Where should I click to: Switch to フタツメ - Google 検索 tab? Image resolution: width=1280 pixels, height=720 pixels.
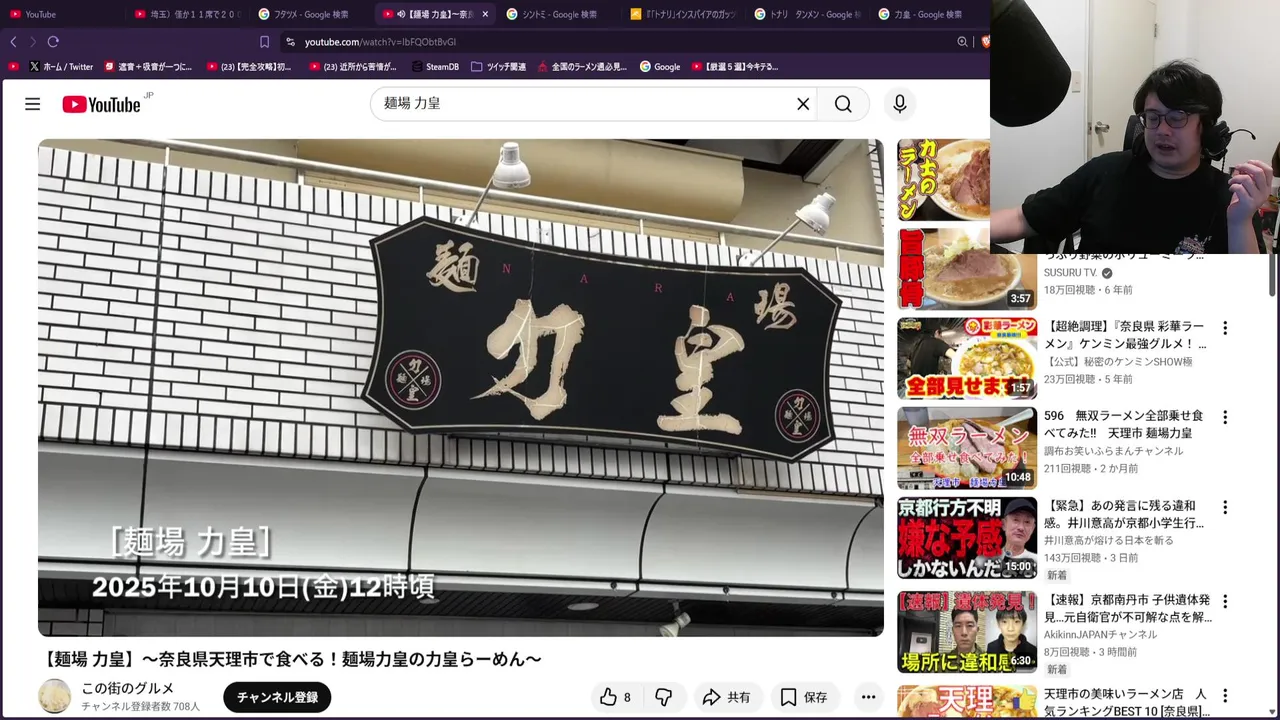pos(310,14)
